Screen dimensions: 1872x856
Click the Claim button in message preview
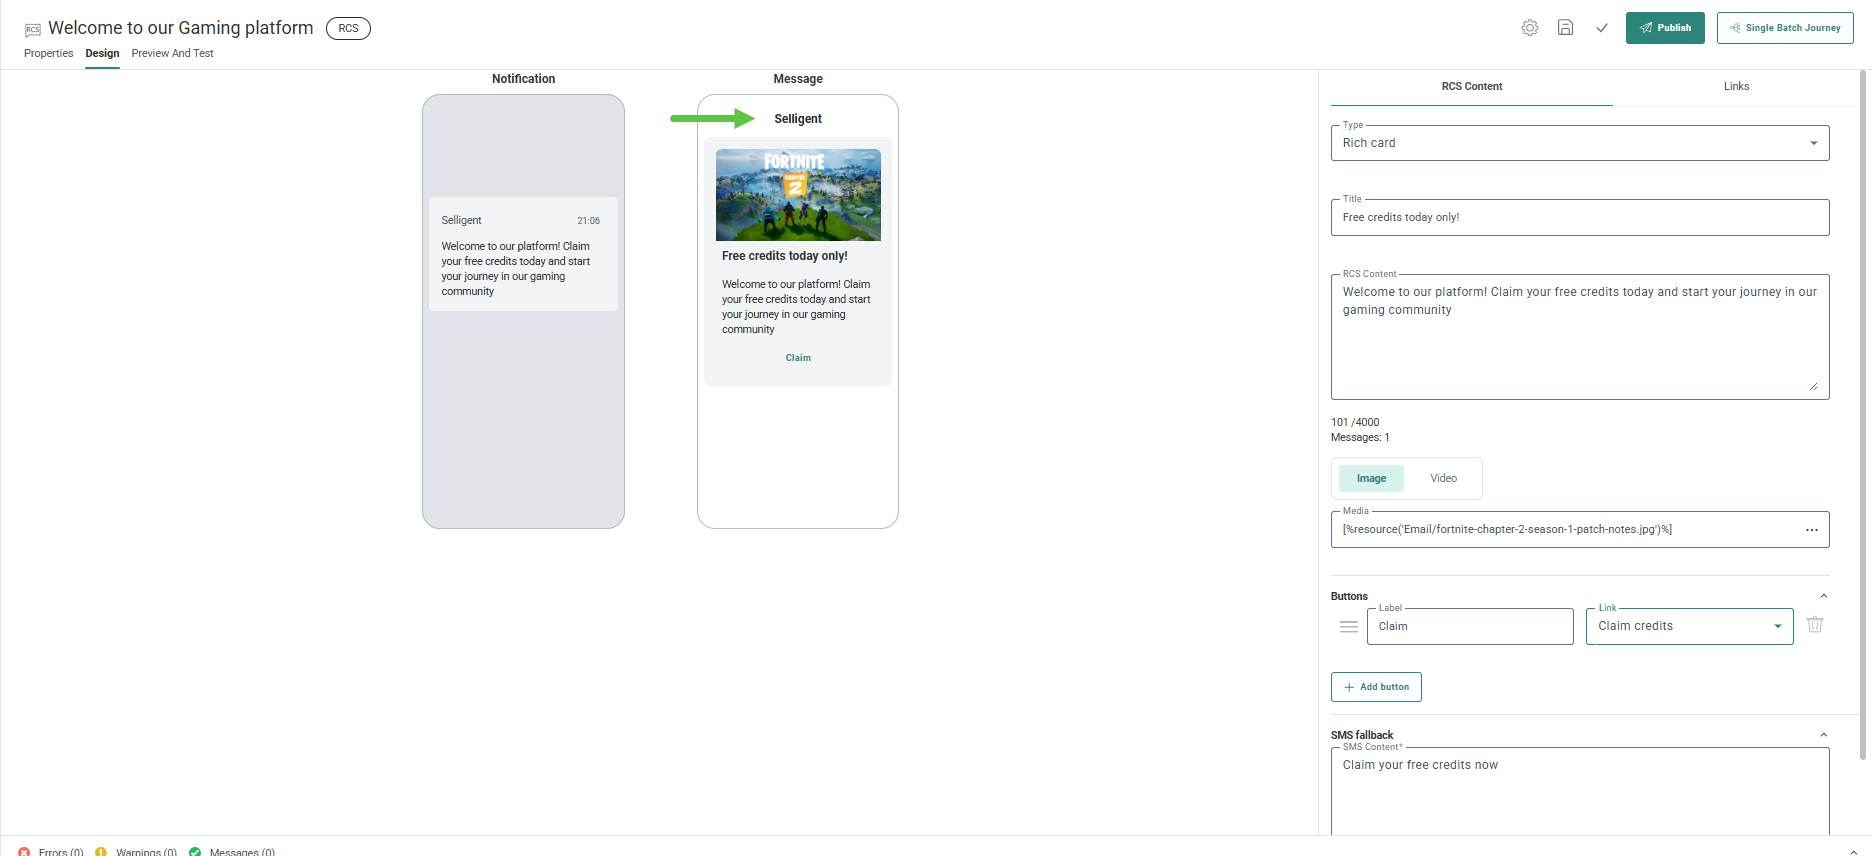[x=798, y=358]
